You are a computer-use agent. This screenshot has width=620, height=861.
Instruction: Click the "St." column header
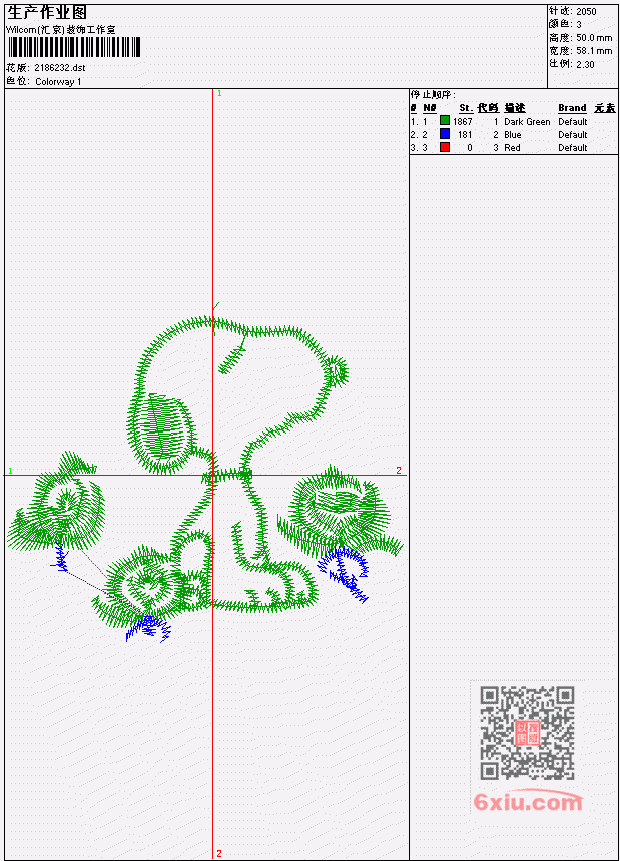[466, 108]
